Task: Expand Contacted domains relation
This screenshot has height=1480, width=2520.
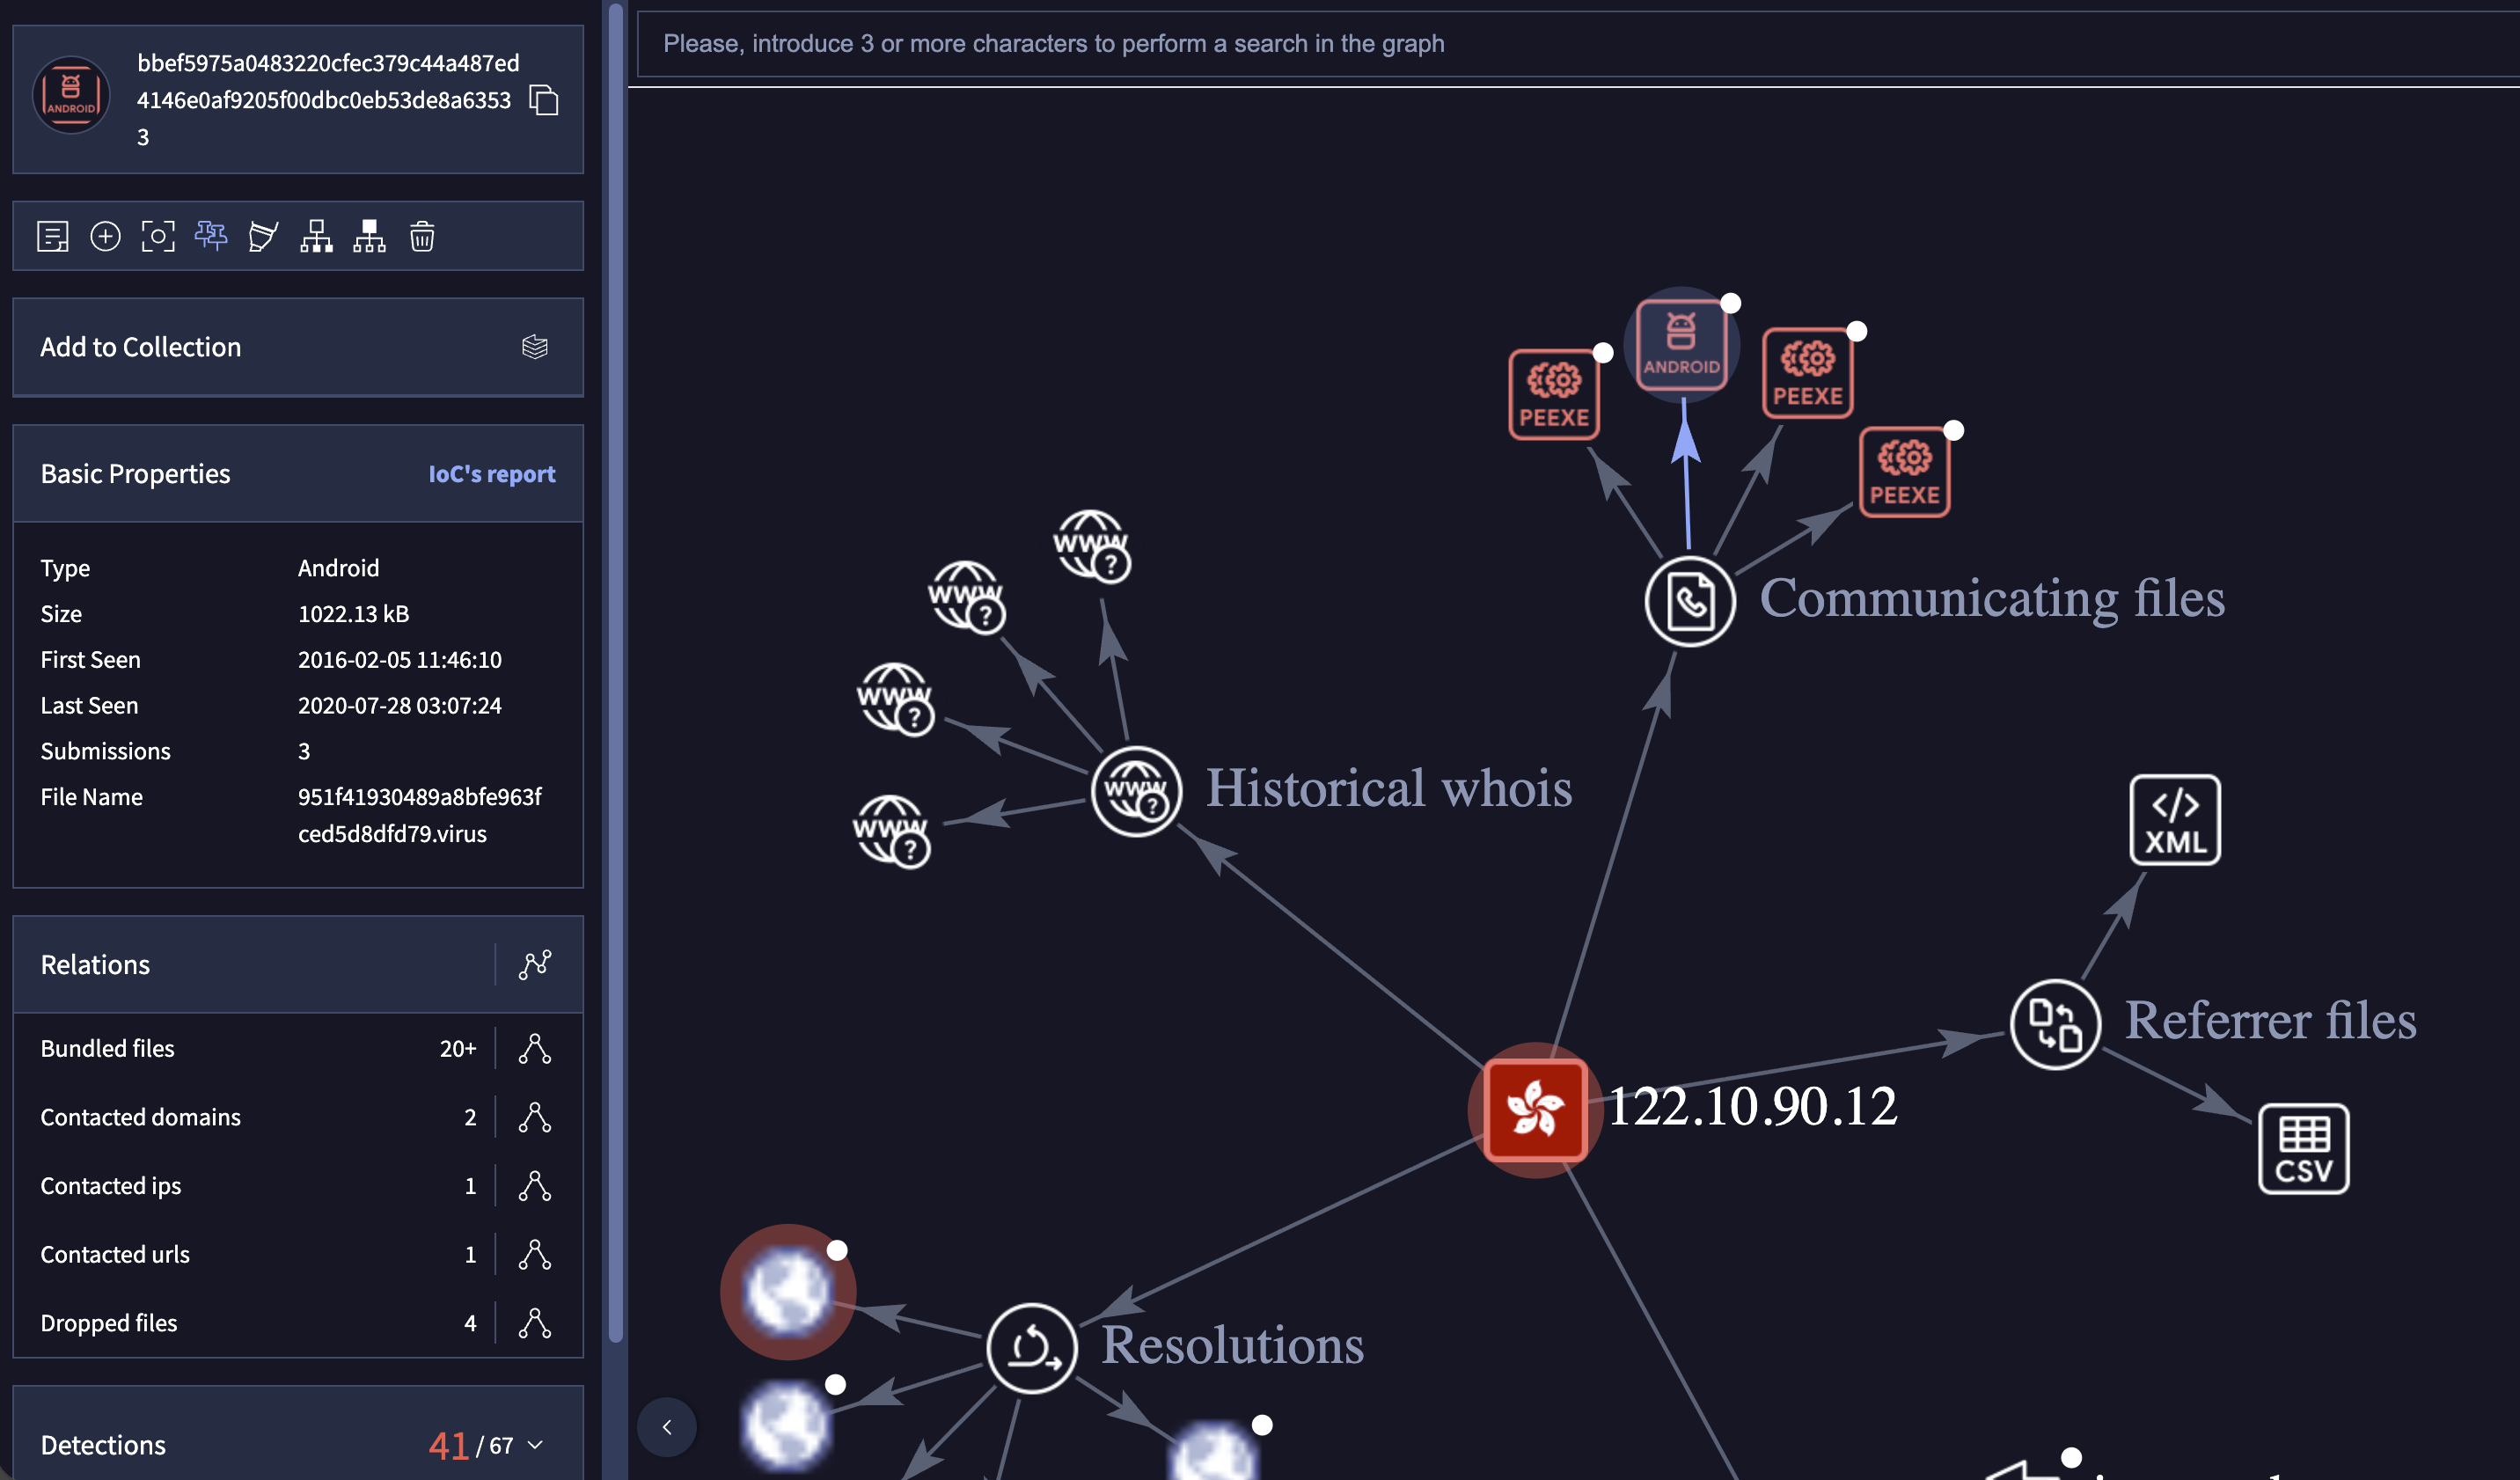Action: (535, 1117)
